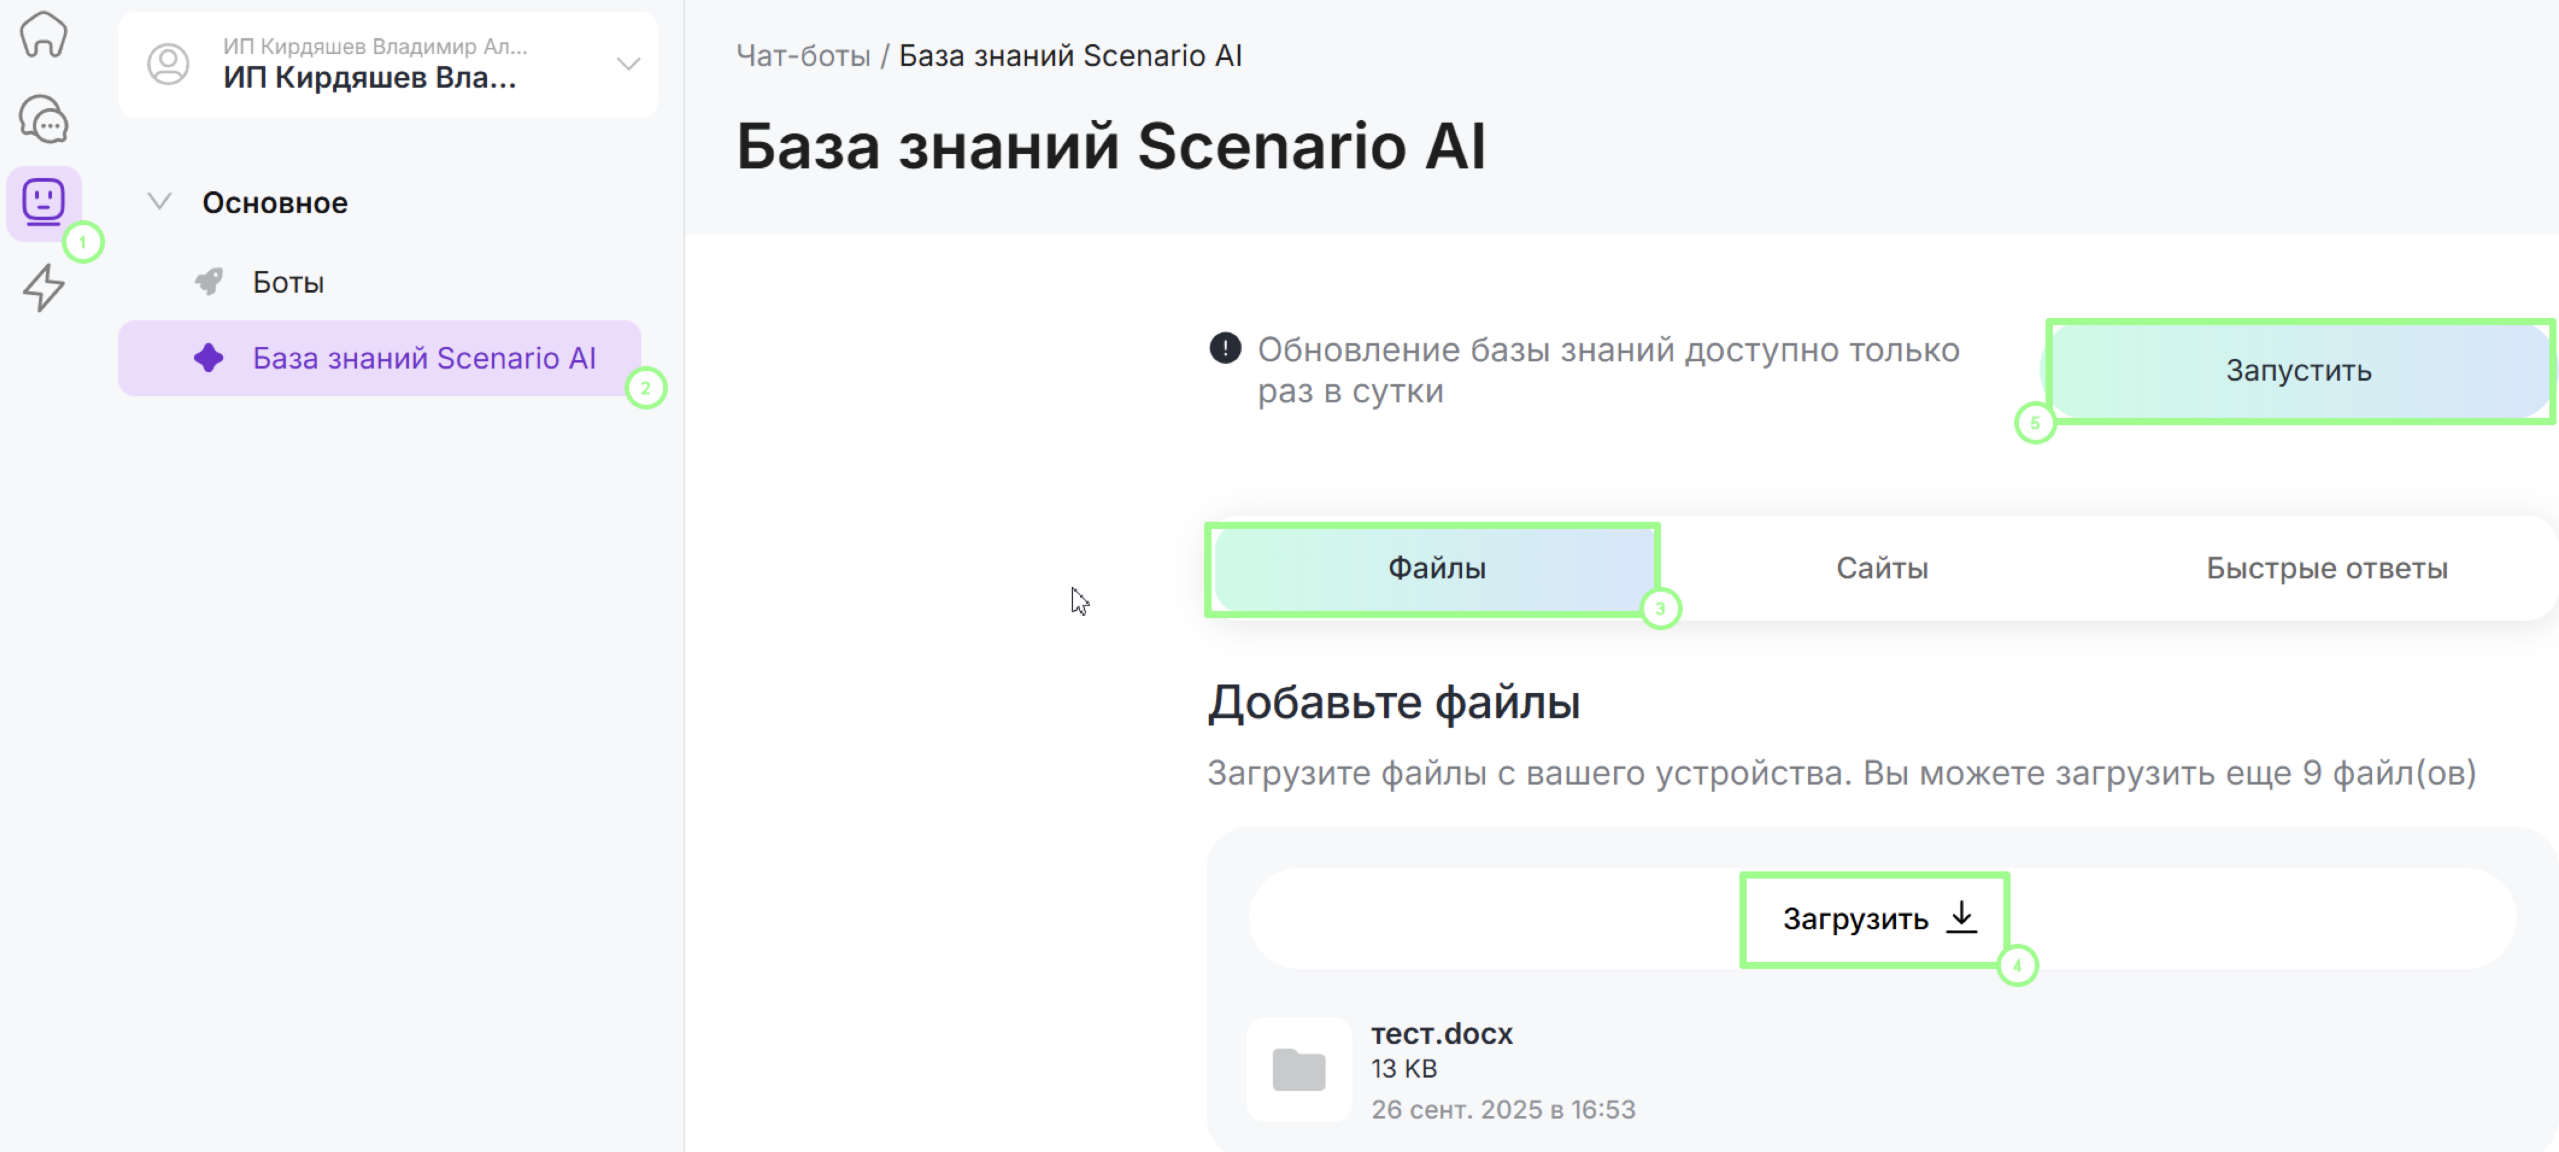Select the chat-bots robot face icon
Image resolution: width=2559 pixels, height=1152 pixels.
(x=43, y=201)
